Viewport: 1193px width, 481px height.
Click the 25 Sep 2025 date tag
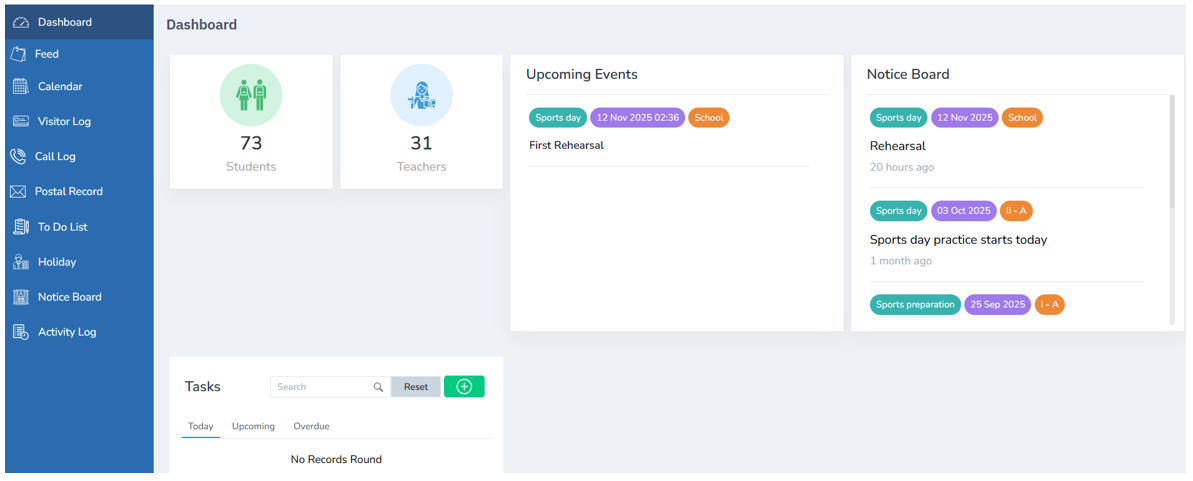tap(997, 304)
